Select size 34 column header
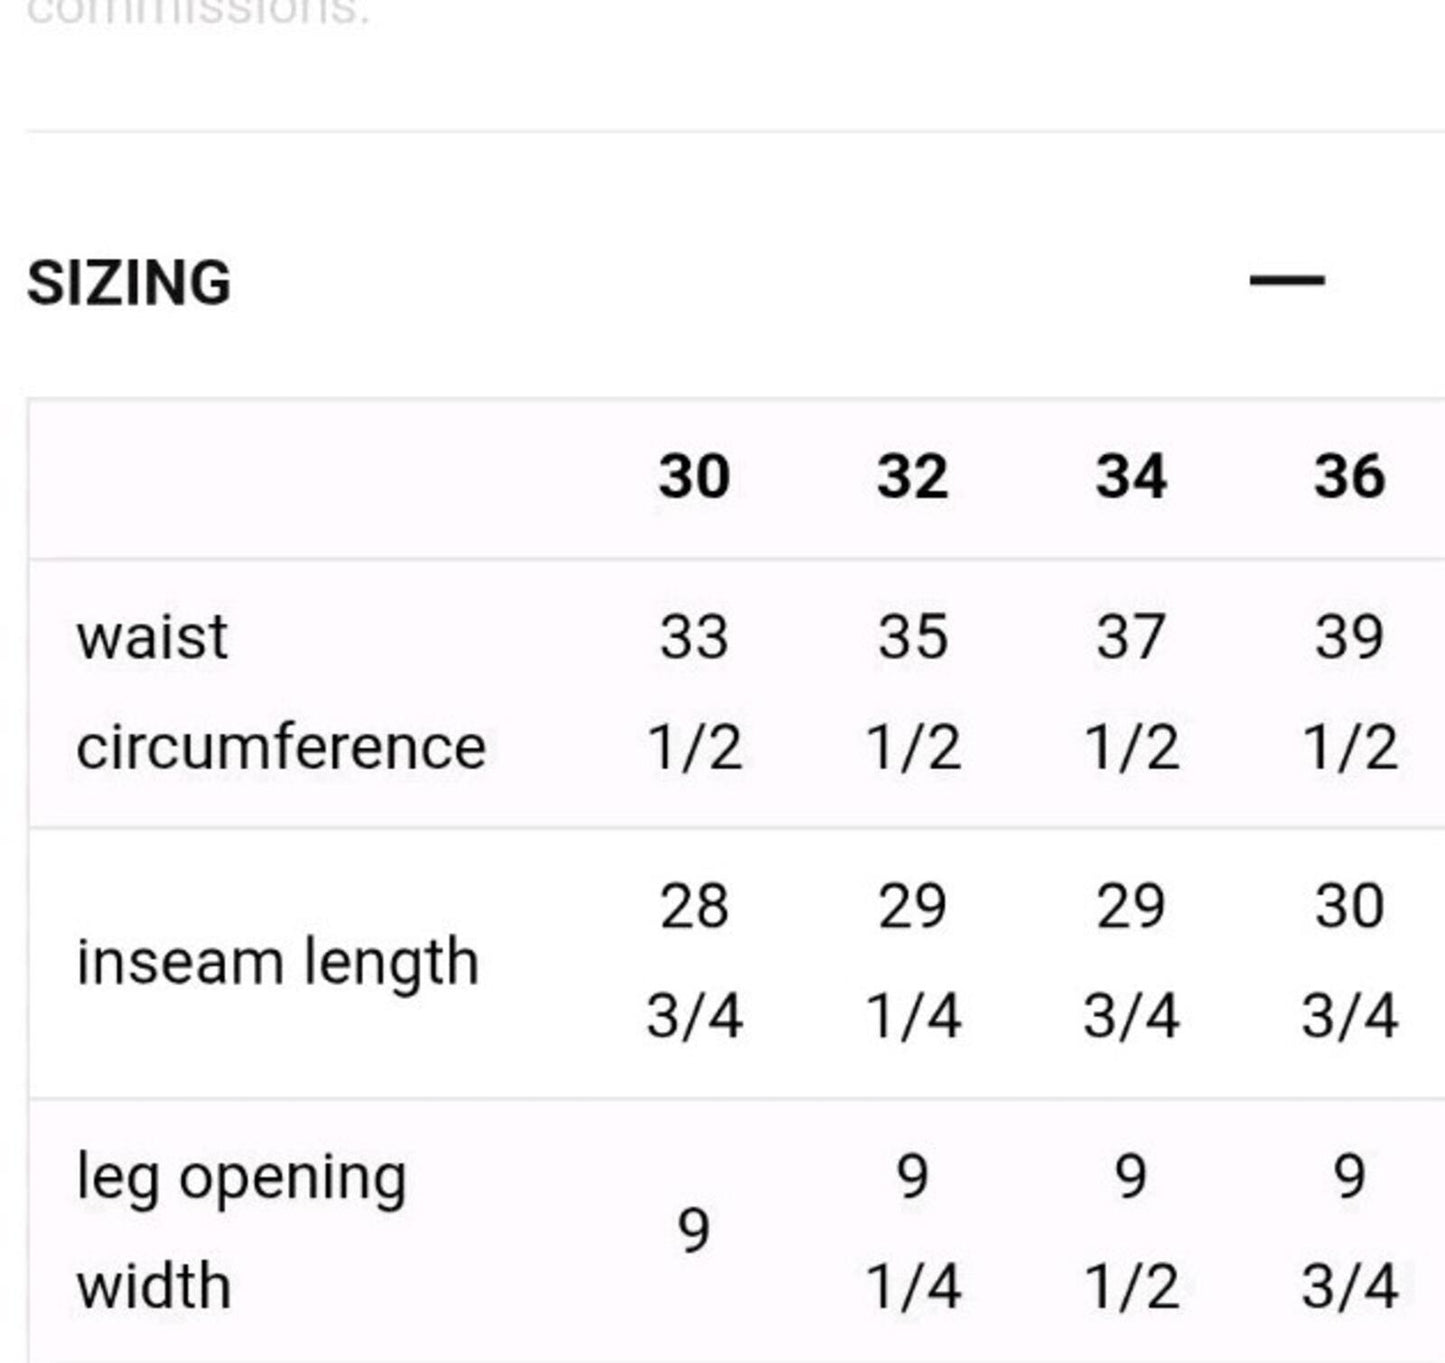1445x1363 pixels. [1131, 476]
